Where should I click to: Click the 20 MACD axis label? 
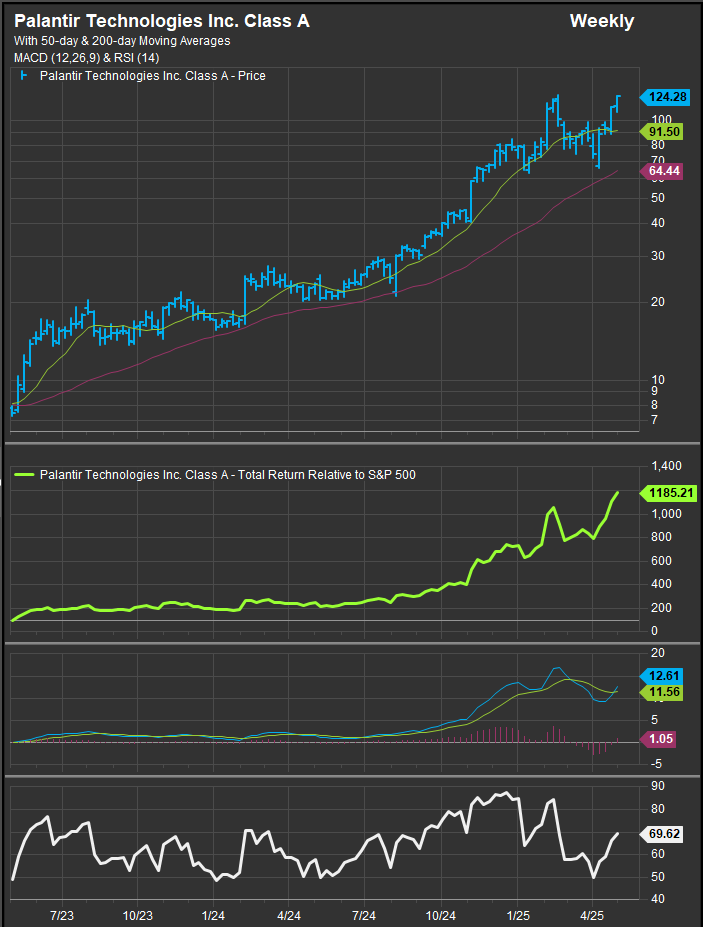657,653
